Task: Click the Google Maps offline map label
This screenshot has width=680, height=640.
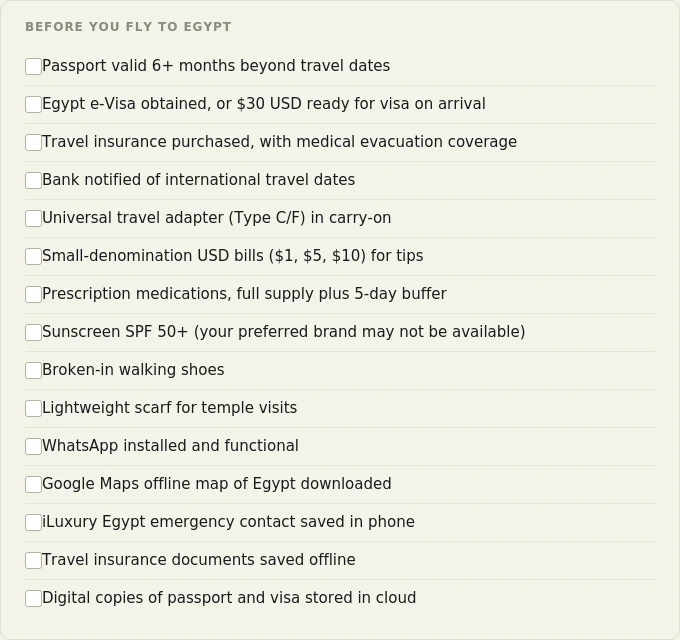Action: pos(217,484)
